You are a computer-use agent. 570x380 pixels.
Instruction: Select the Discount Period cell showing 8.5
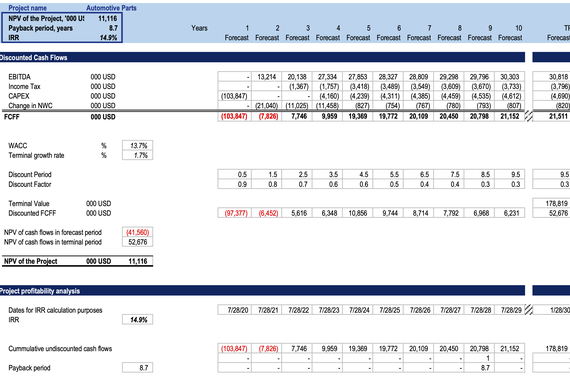point(479,175)
